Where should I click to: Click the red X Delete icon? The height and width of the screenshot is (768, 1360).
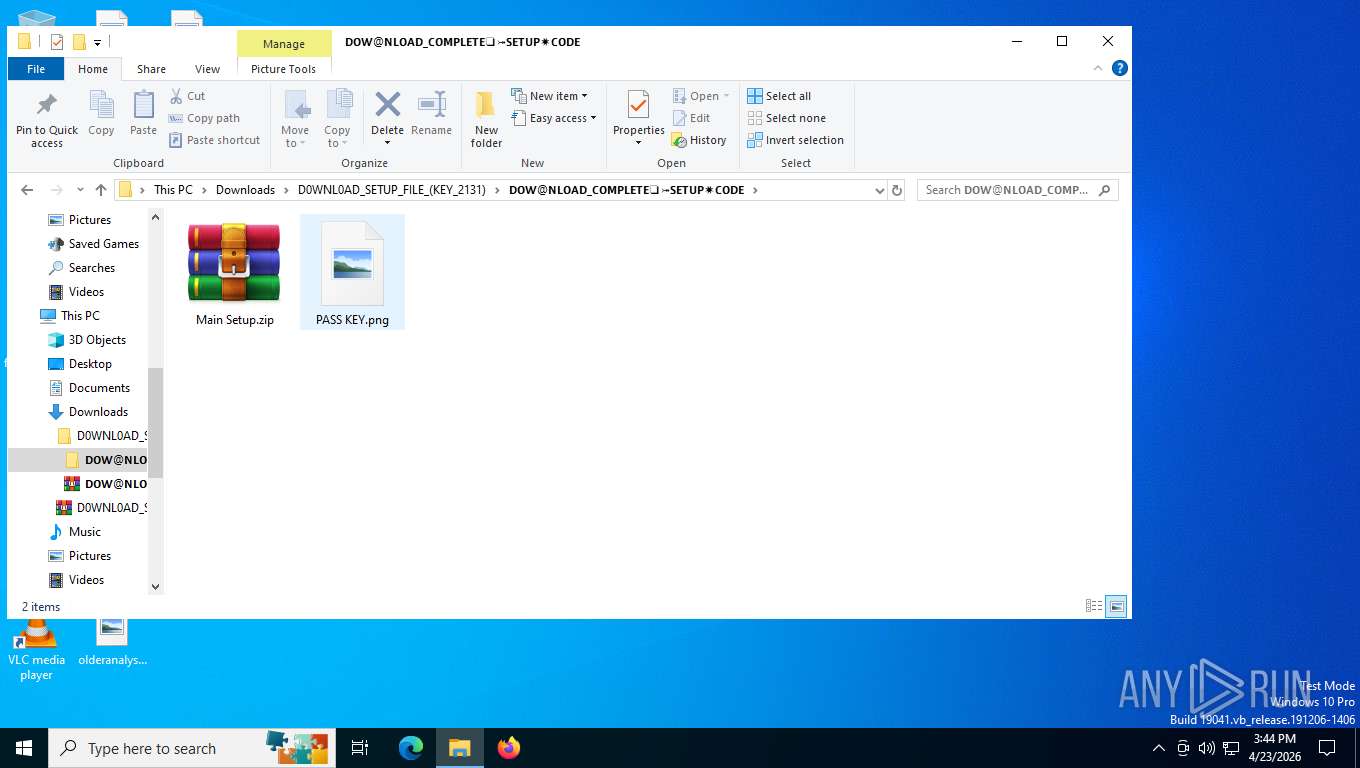tap(387, 105)
